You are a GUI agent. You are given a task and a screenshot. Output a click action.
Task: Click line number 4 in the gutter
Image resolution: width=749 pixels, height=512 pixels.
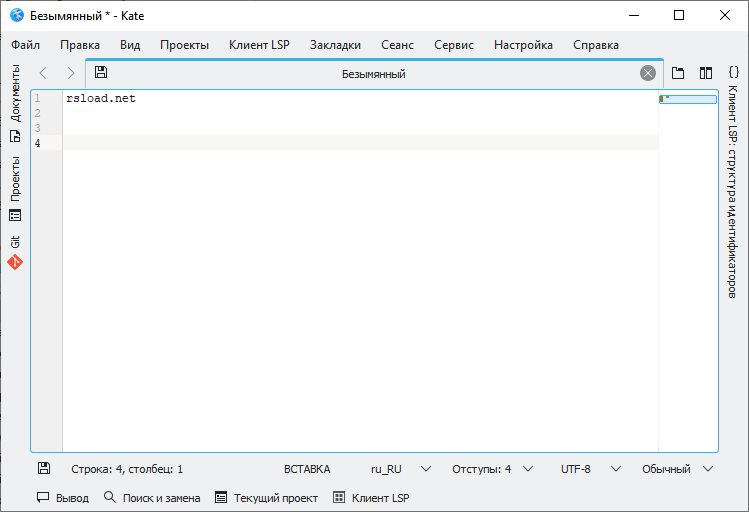pos(37,143)
